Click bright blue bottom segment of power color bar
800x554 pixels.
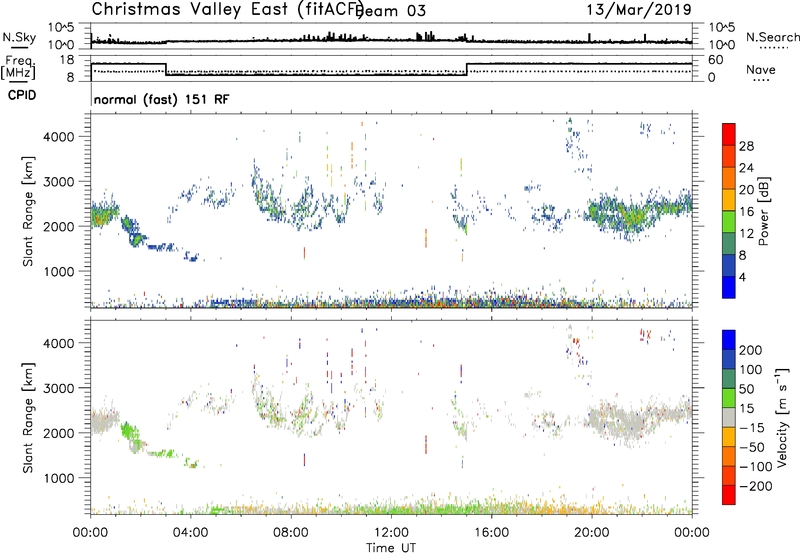(729, 287)
